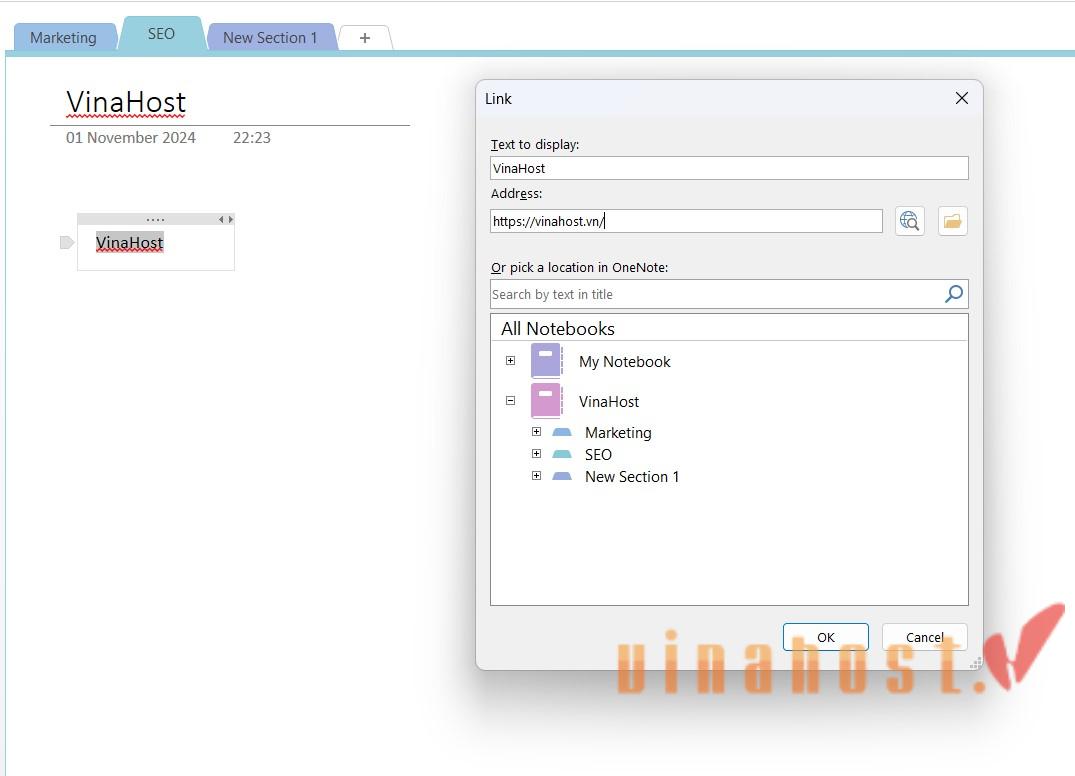Click the Text to display field
The height and width of the screenshot is (776, 1075).
729,168
